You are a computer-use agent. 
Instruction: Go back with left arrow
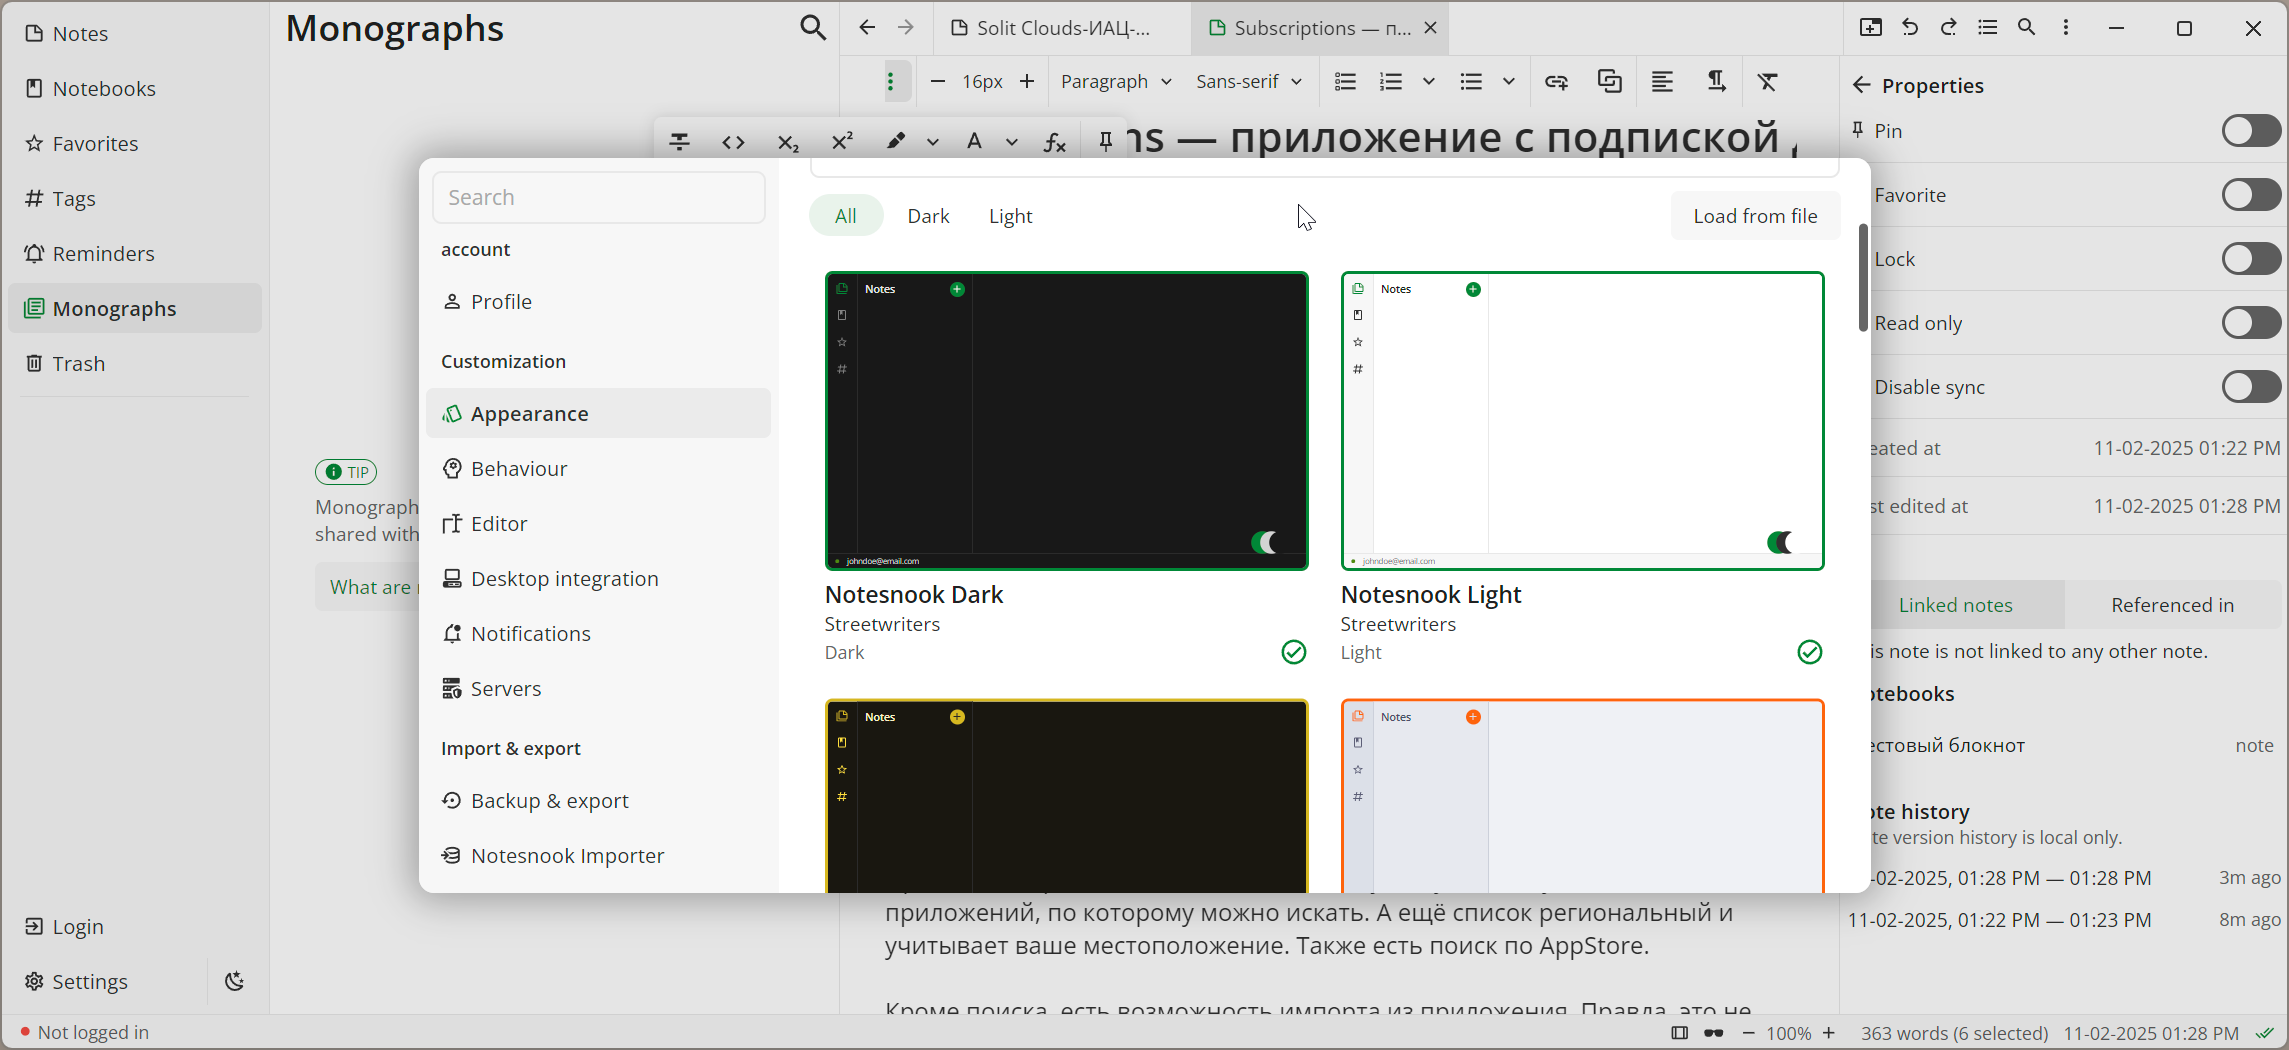click(x=867, y=28)
